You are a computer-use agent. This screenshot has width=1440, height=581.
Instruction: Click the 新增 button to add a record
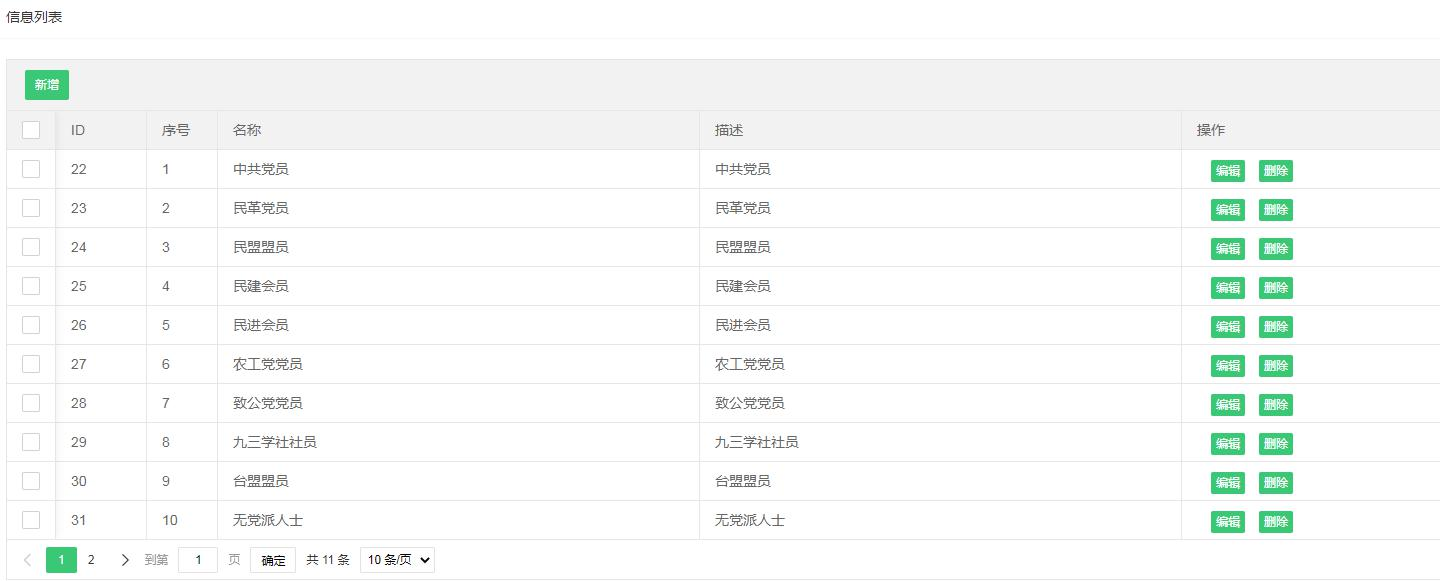pos(46,85)
